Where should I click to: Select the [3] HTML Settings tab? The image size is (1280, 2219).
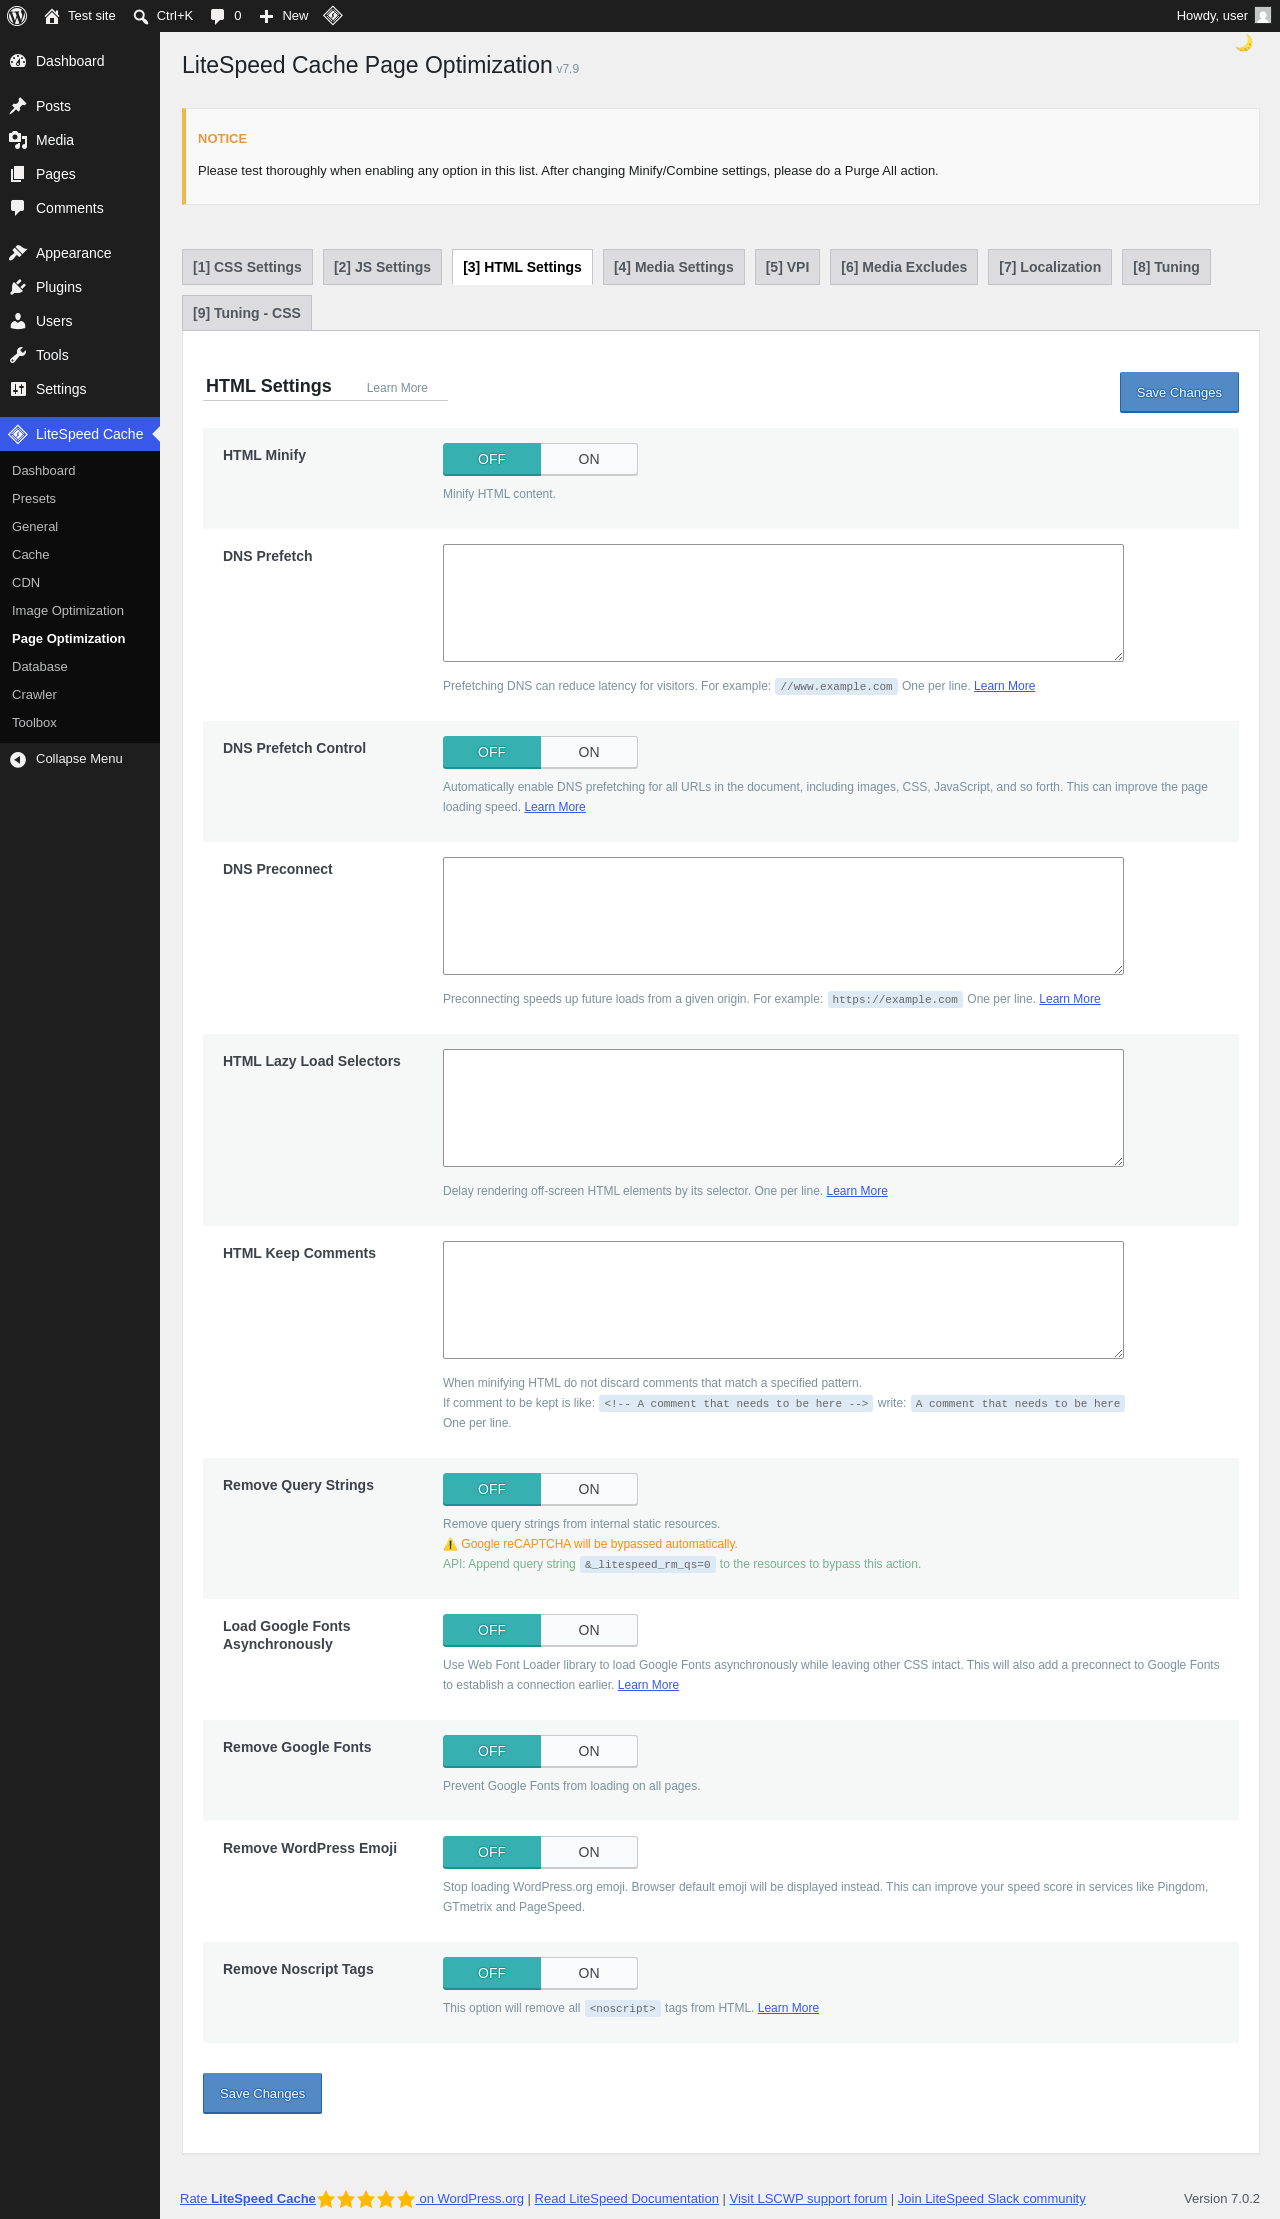tap(522, 267)
